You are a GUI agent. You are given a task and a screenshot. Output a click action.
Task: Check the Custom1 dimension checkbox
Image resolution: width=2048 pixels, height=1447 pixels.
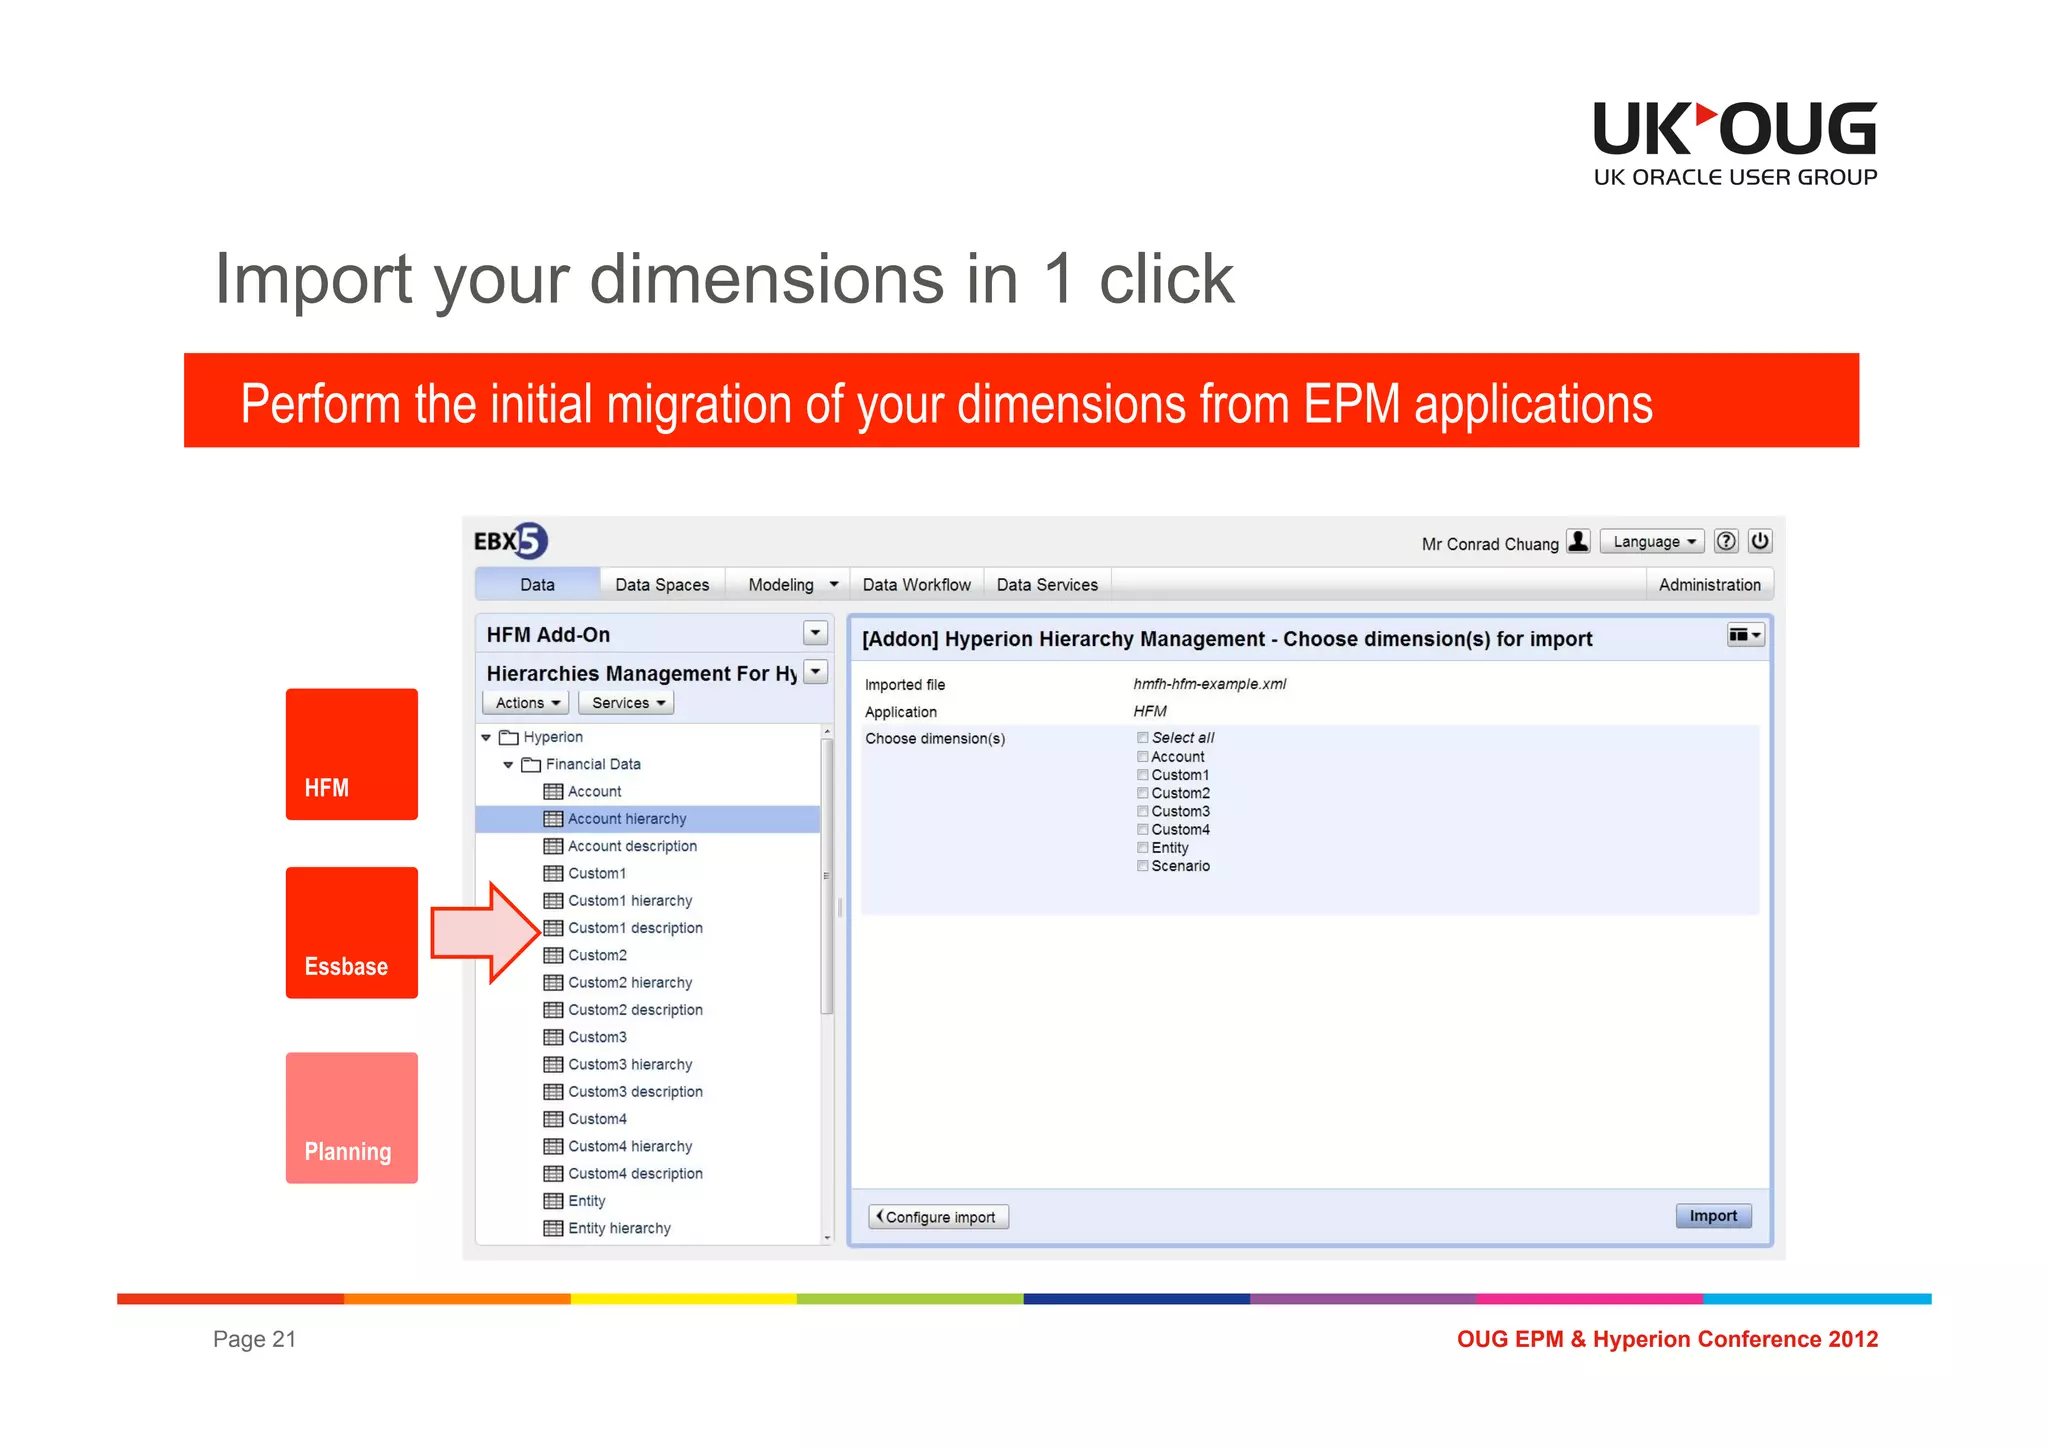(1142, 775)
